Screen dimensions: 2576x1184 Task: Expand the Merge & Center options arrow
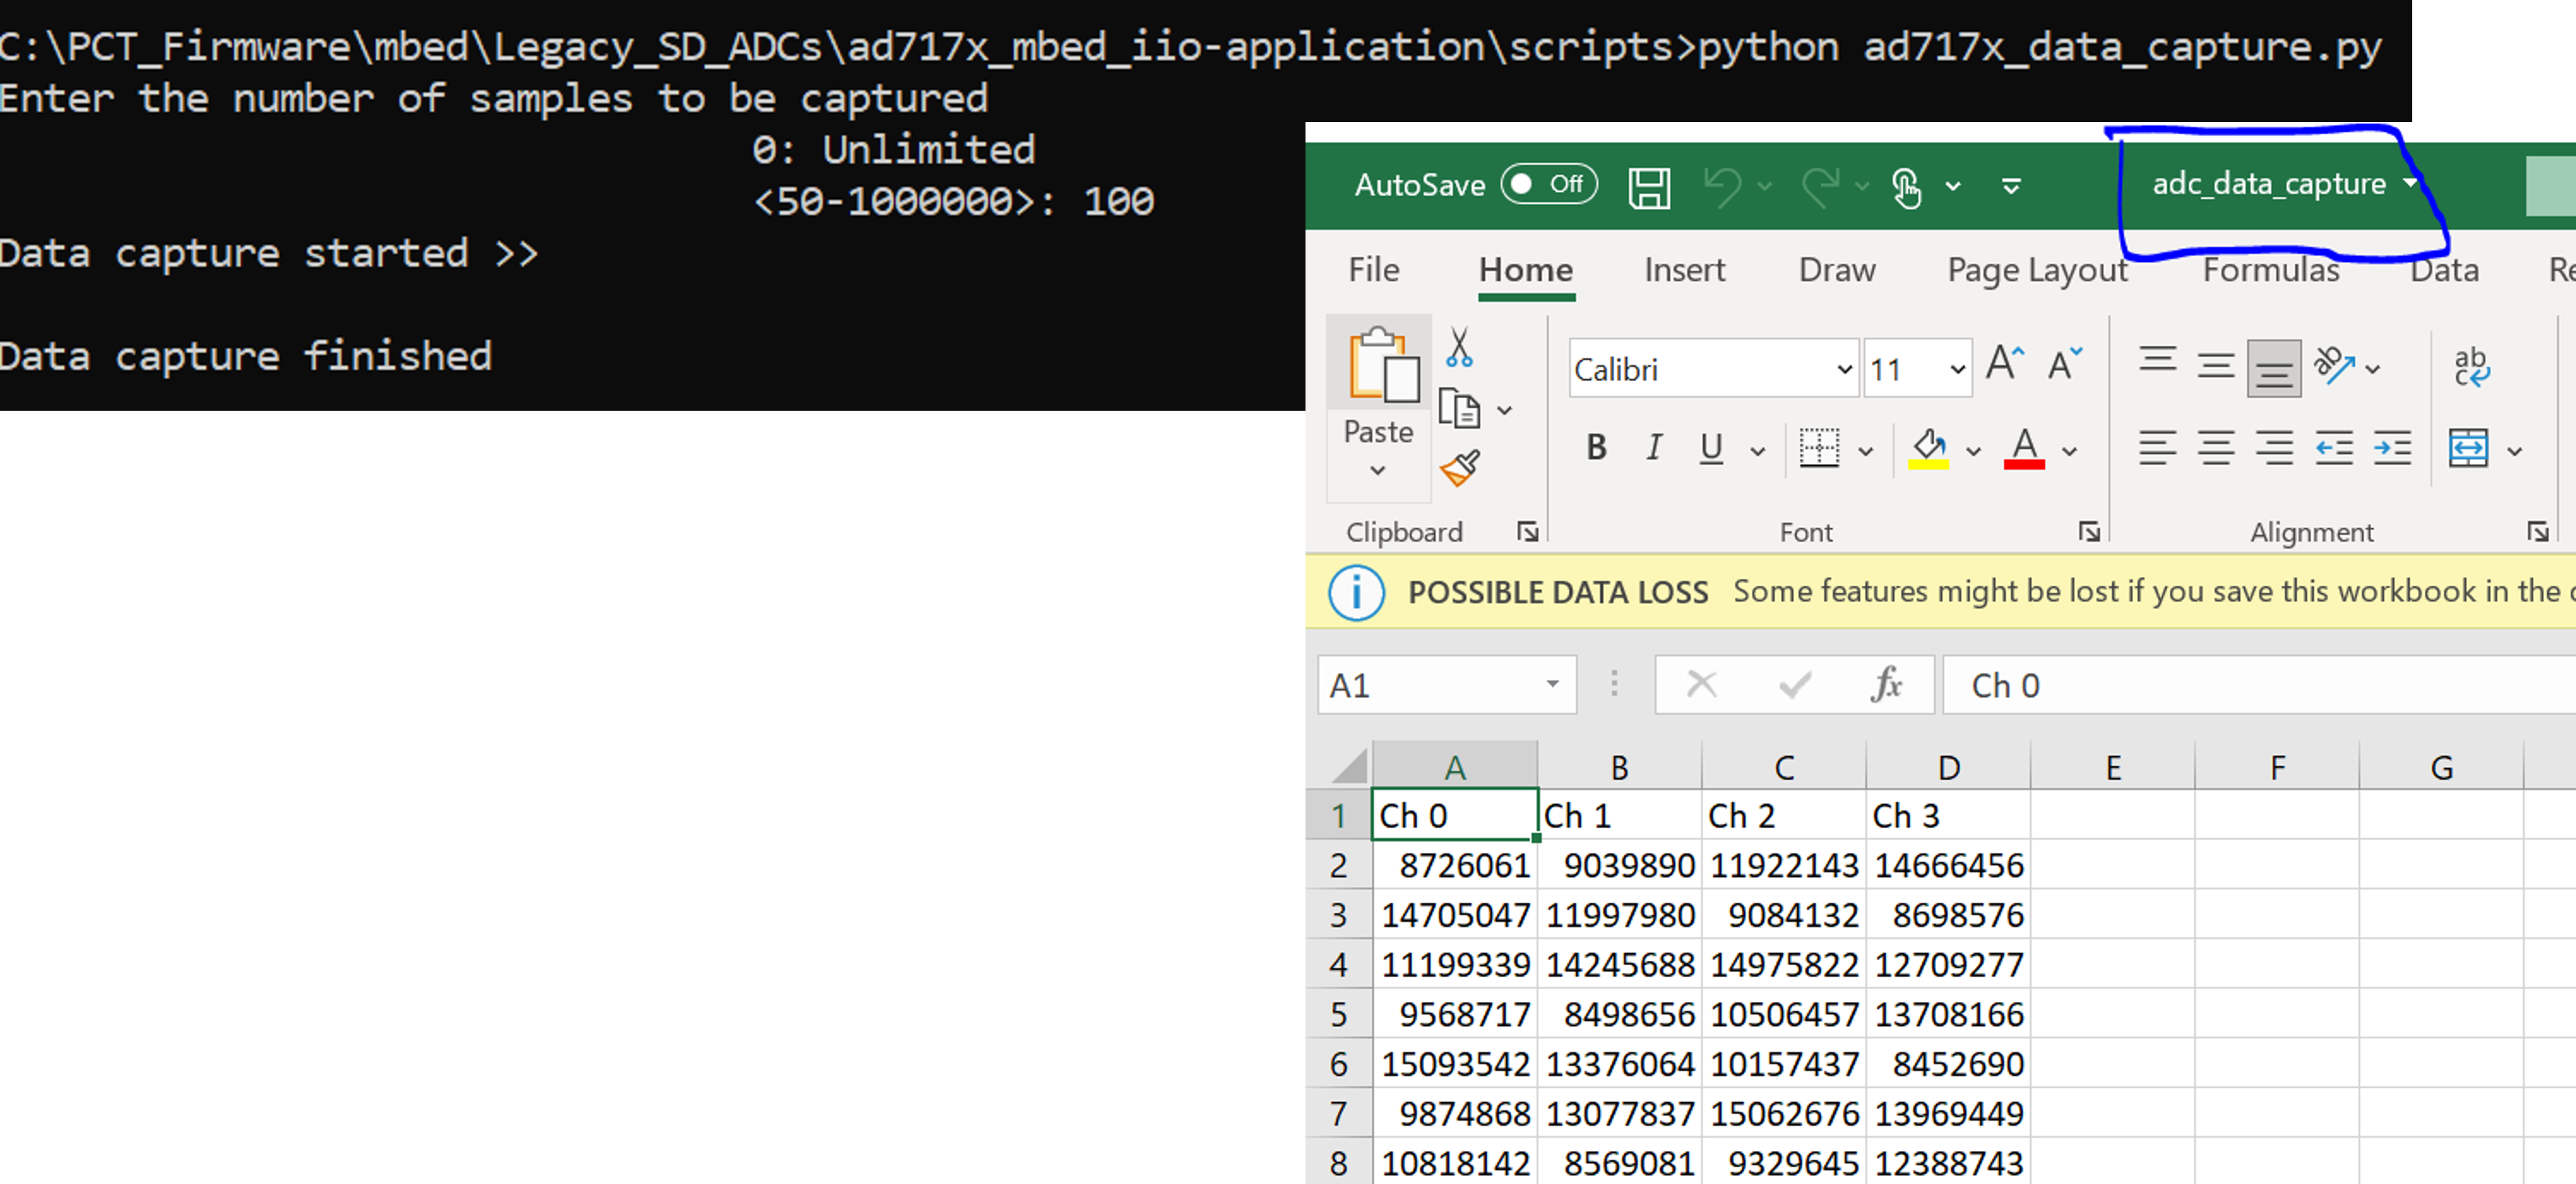tap(2514, 451)
